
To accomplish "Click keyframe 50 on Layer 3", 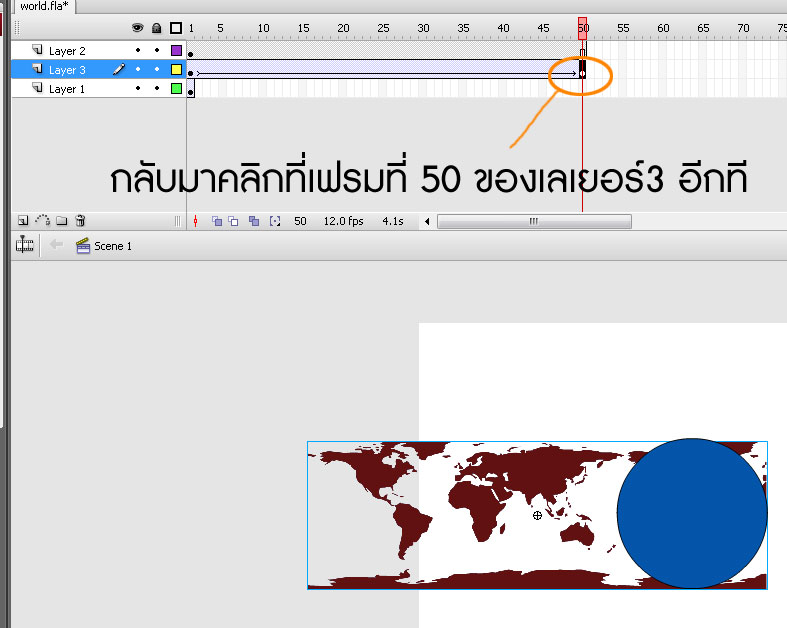I will 582,69.
